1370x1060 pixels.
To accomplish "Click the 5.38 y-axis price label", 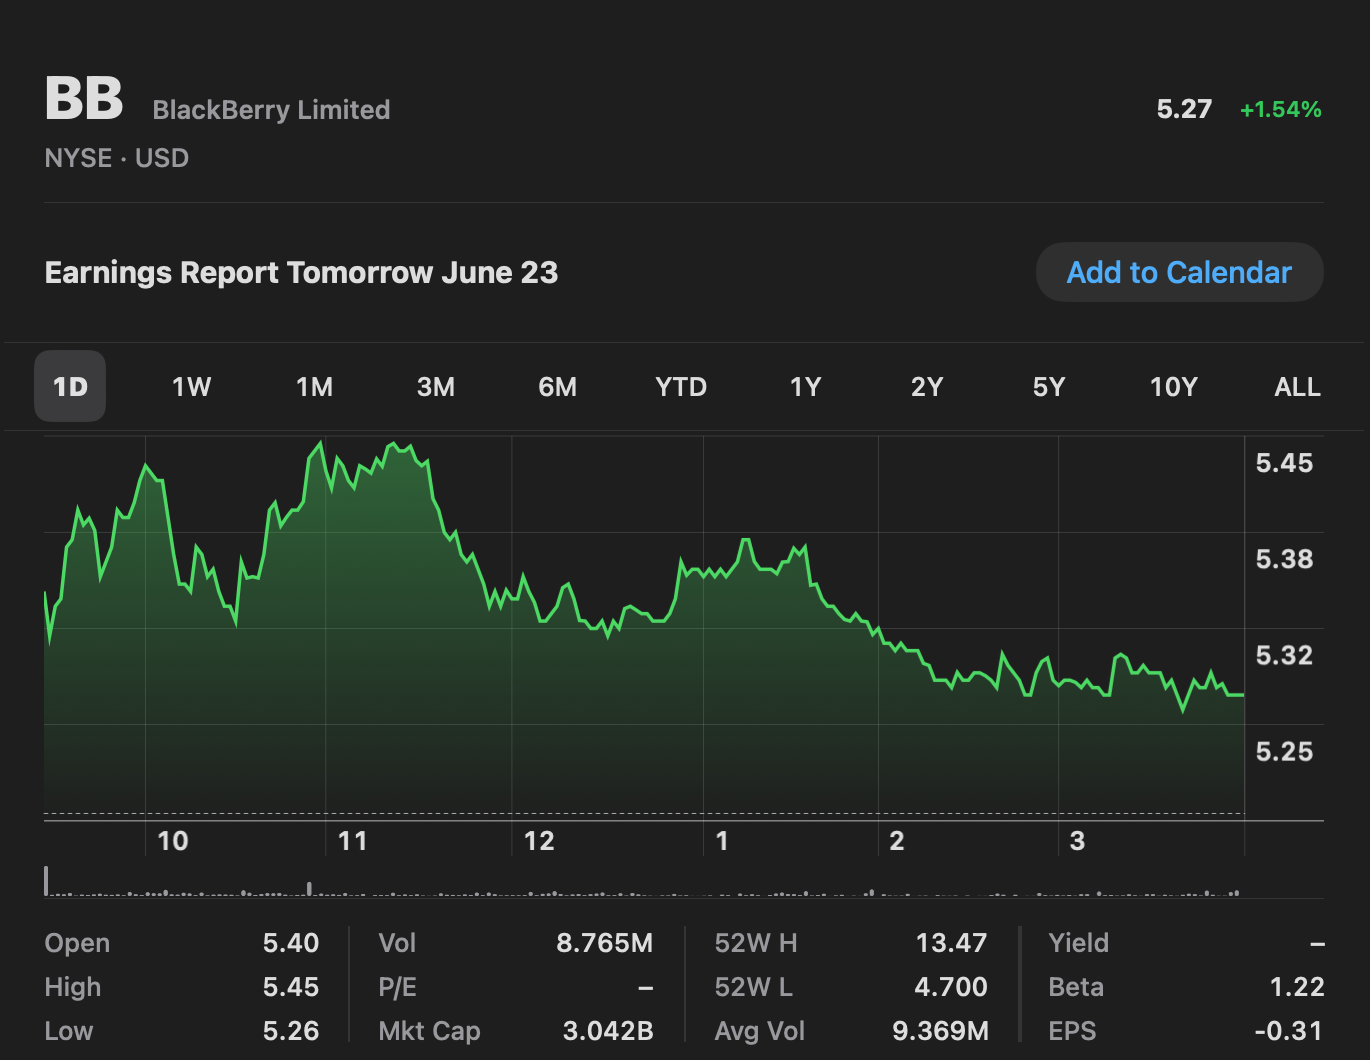I will tap(1284, 559).
